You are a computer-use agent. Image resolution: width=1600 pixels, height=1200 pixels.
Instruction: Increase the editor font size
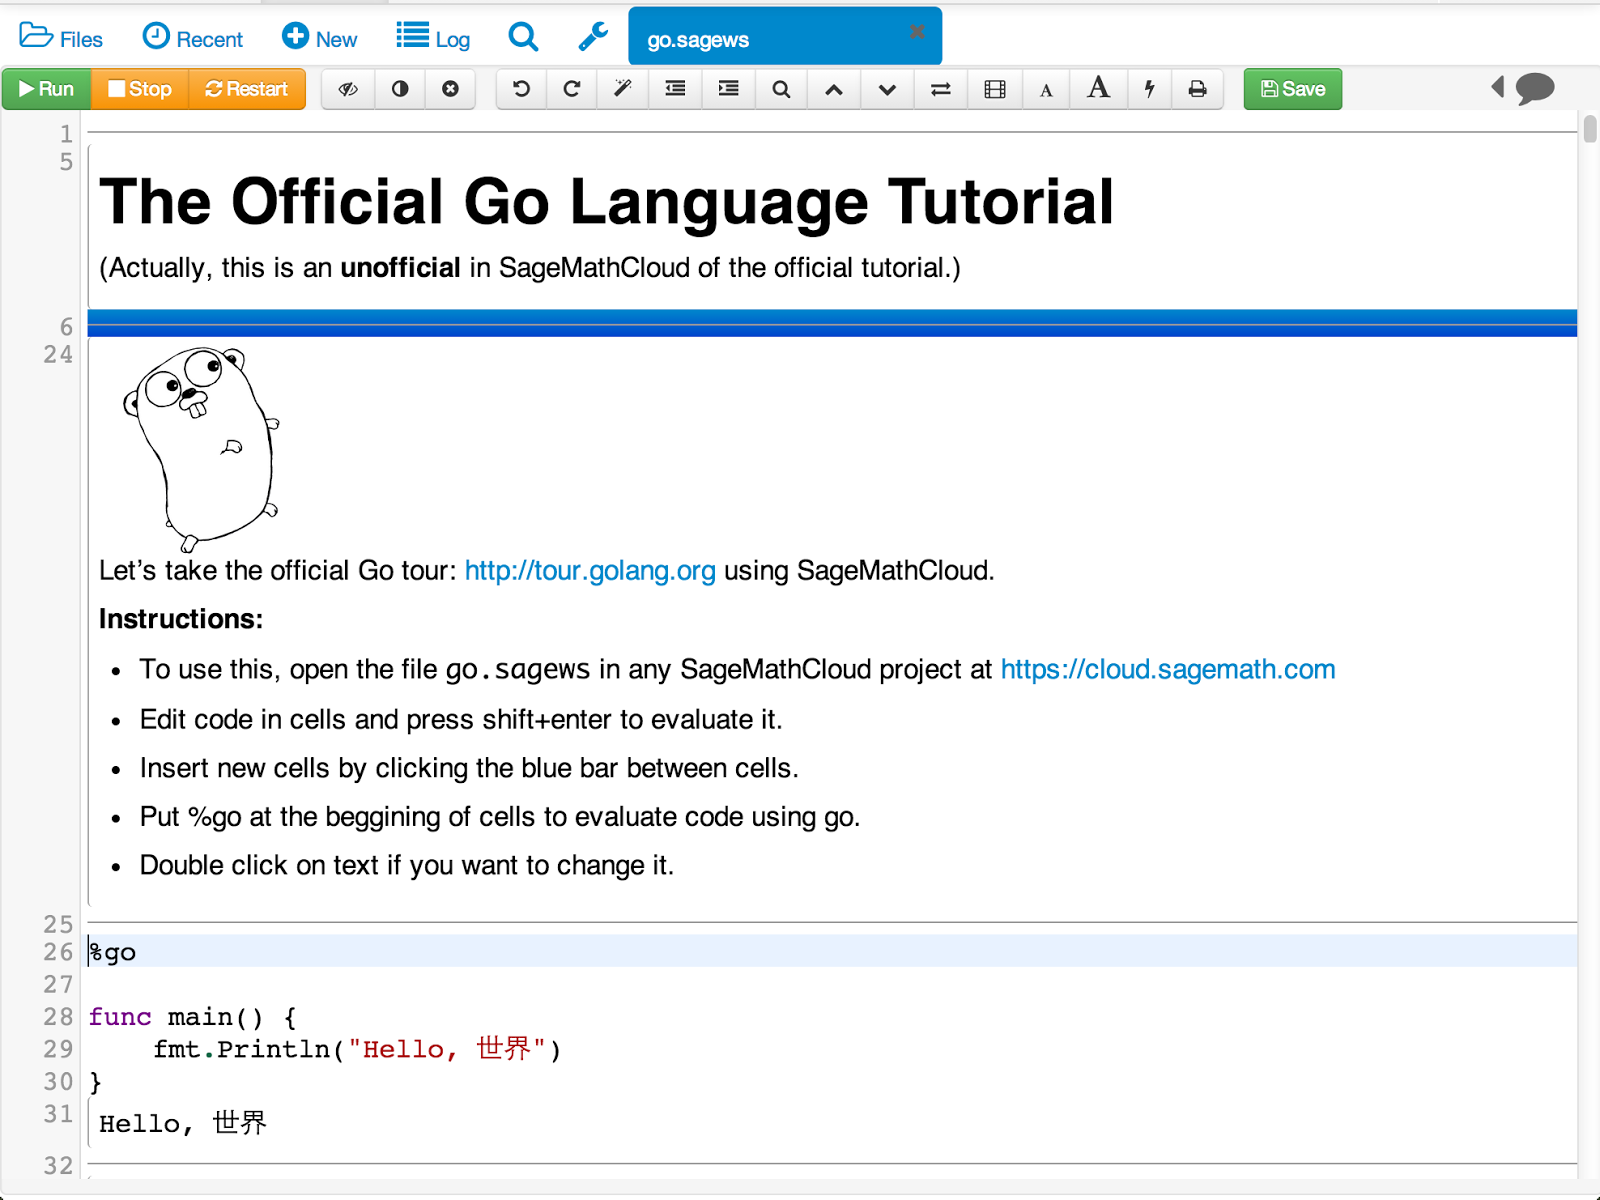click(x=1098, y=89)
